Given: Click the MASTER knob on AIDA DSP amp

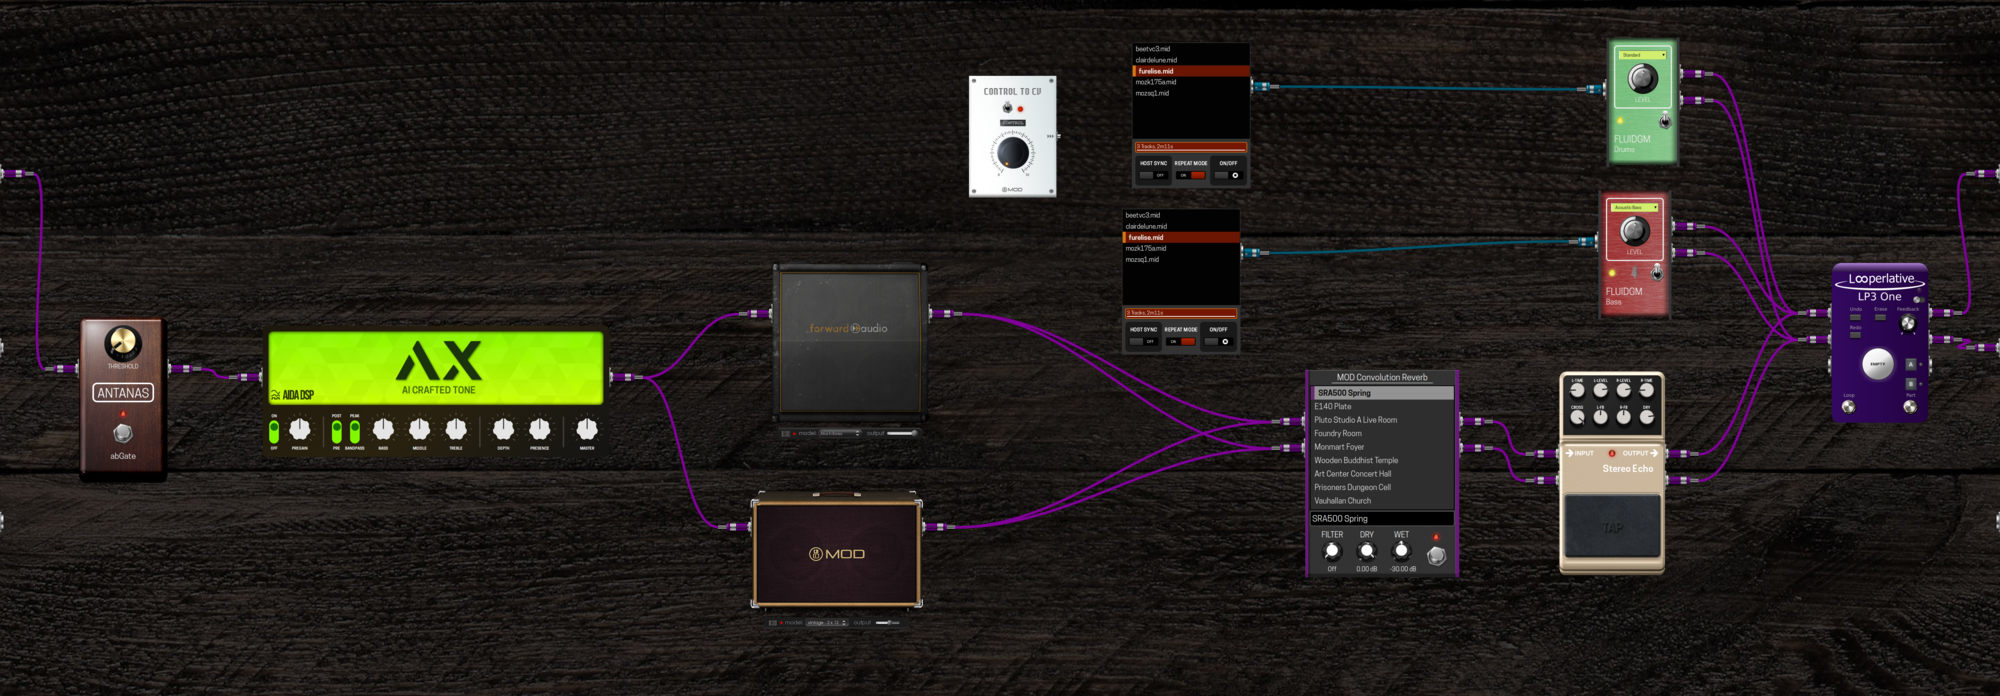Looking at the screenshot, I should [587, 429].
